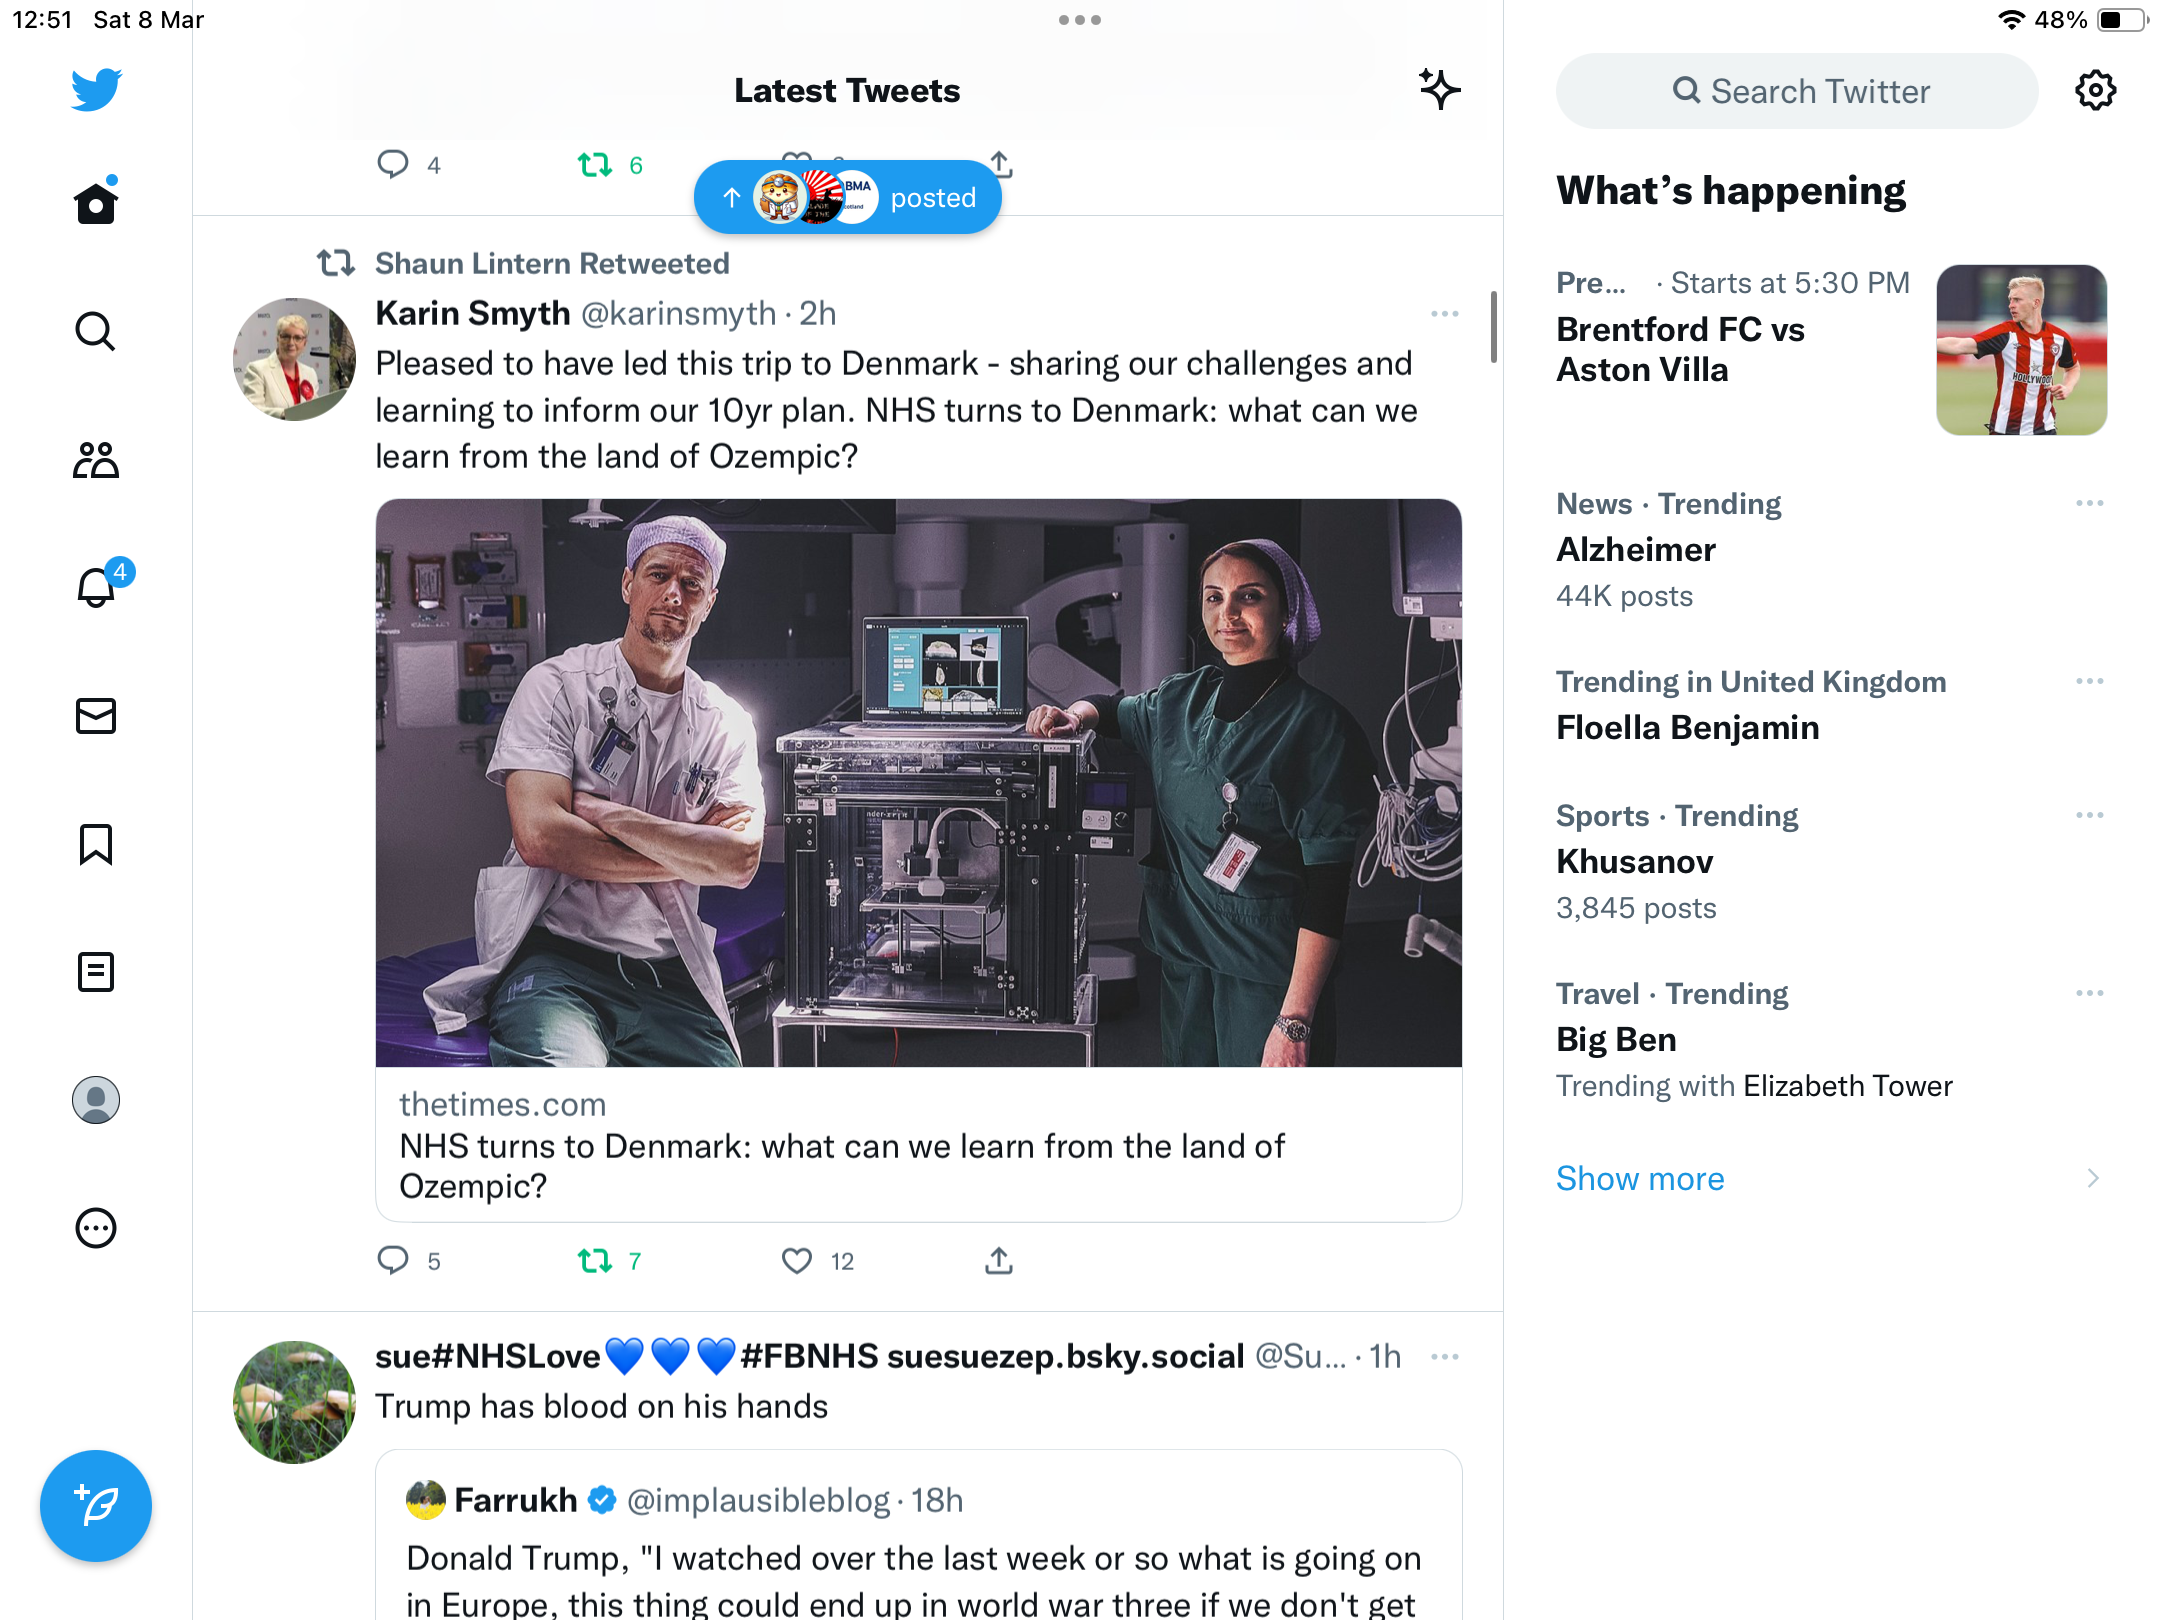
Task: Compose a new tweet with feather button
Action: (x=96, y=1505)
